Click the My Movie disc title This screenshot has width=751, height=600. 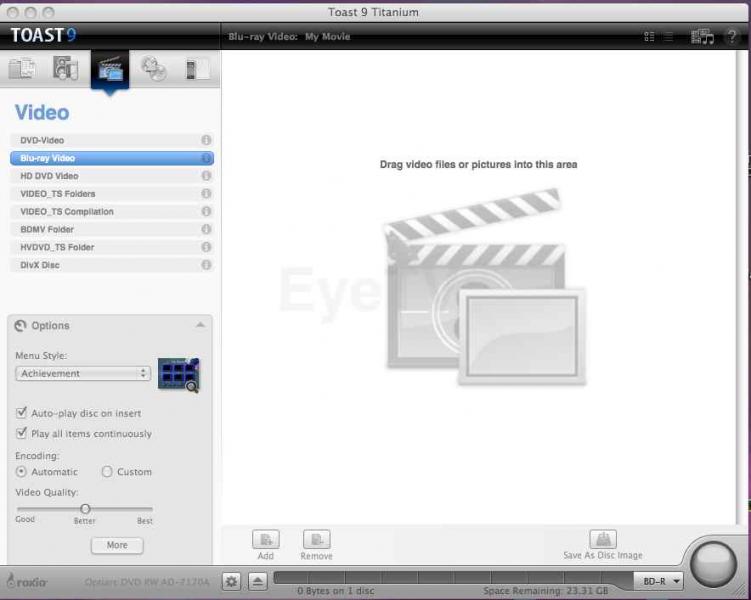328,36
